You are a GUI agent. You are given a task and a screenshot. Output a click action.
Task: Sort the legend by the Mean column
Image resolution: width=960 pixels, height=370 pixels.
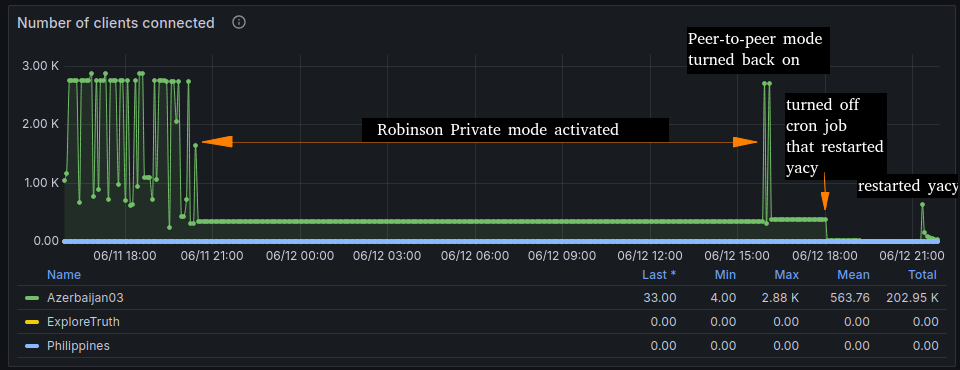853,274
